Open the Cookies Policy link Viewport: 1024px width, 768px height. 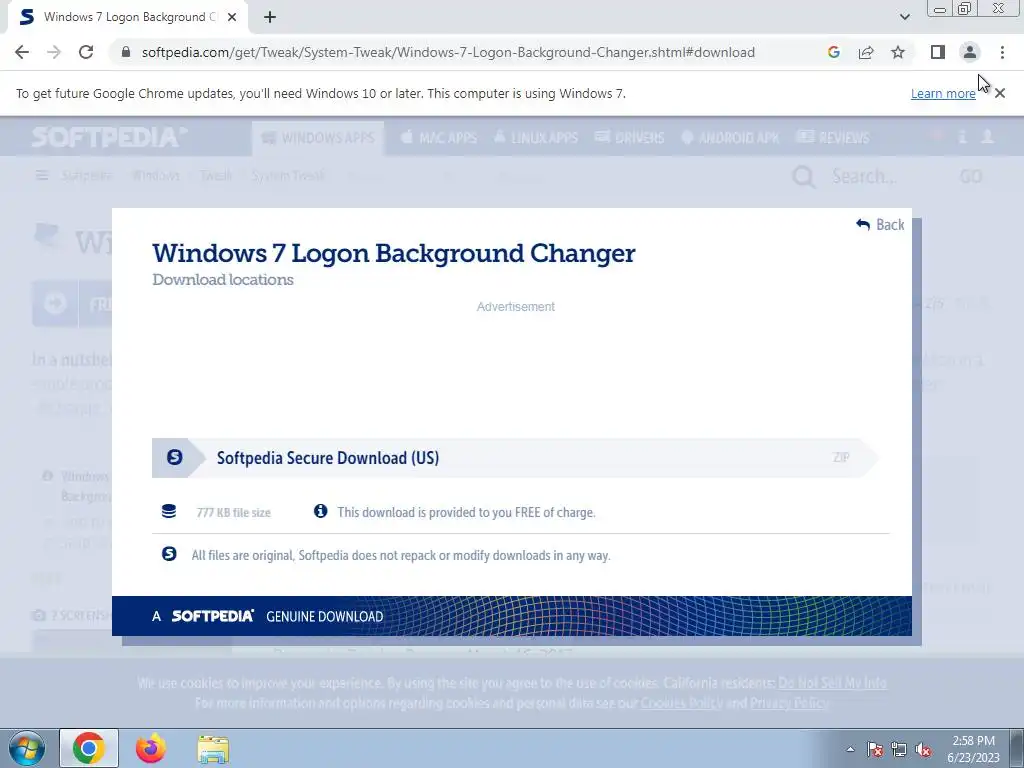[x=681, y=703]
